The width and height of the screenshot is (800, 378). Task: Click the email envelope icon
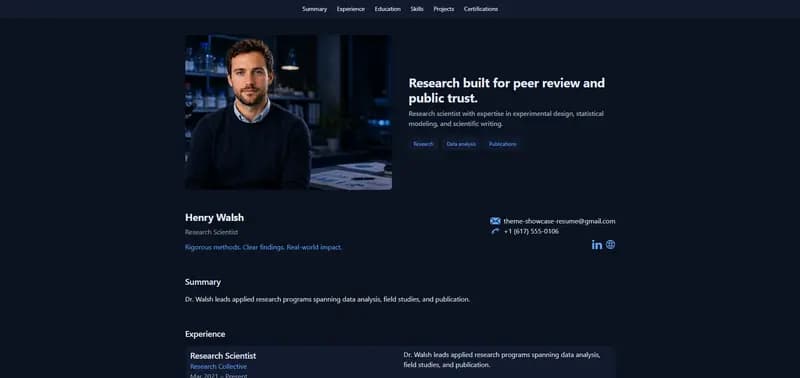click(495, 221)
